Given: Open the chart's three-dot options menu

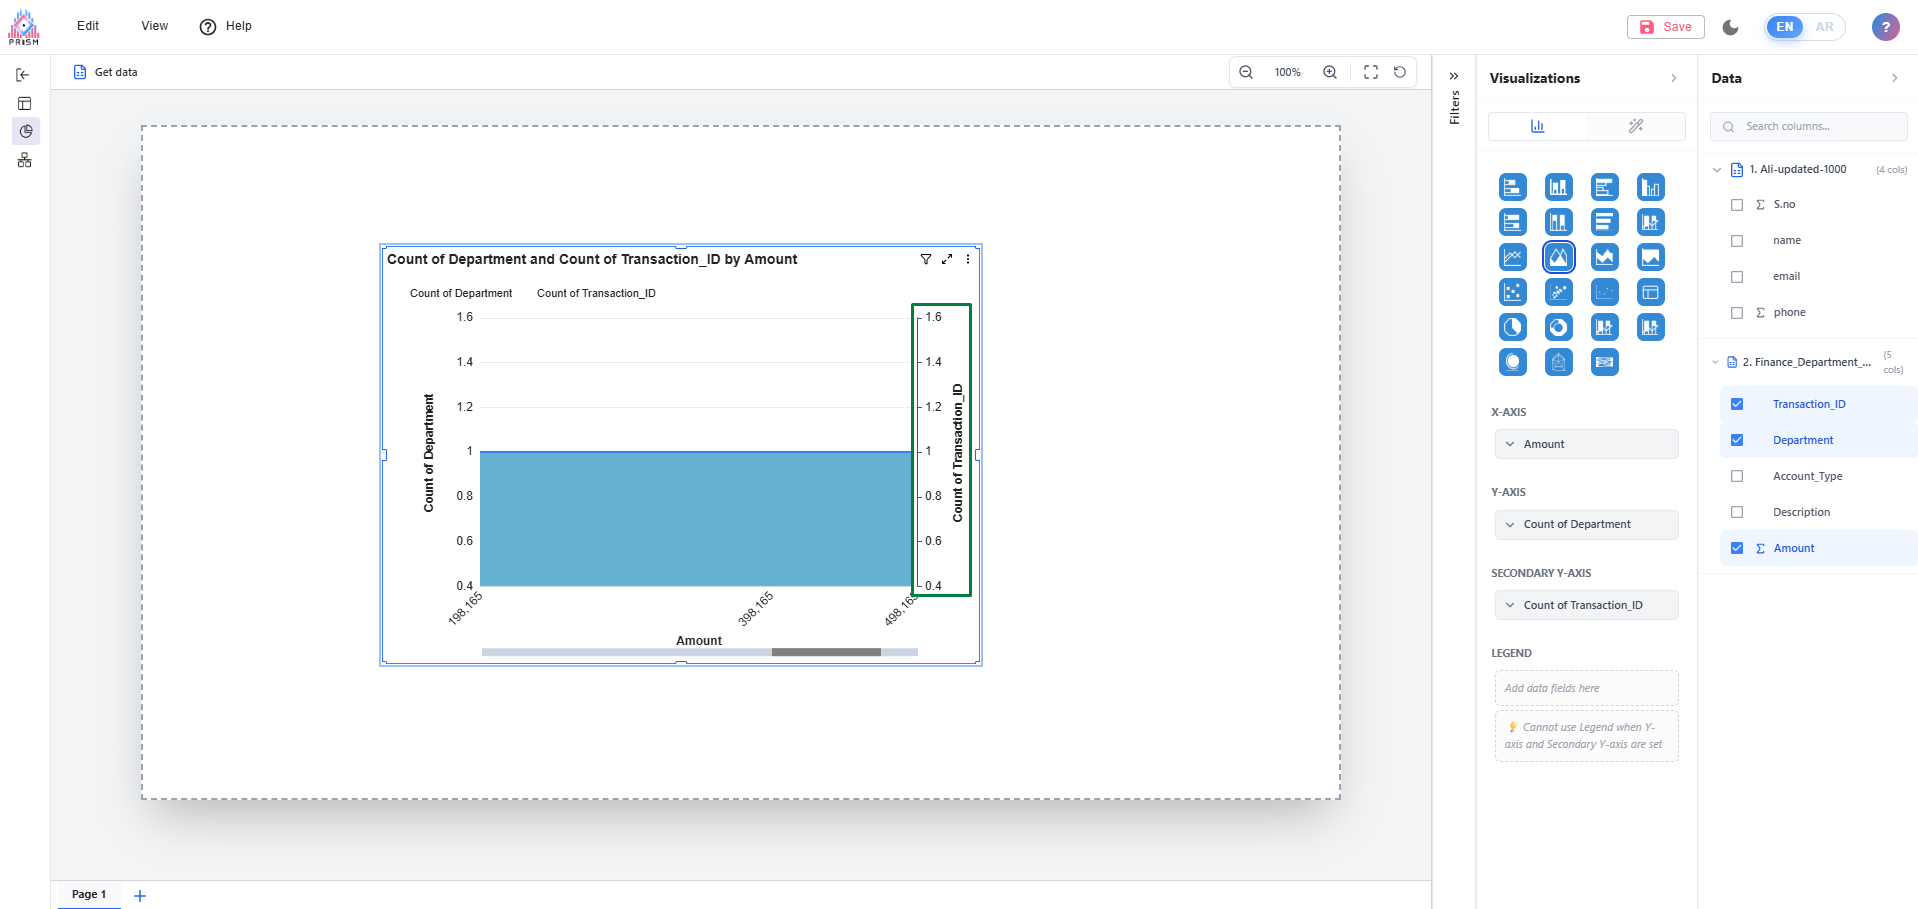Looking at the screenshot, I should 967,259.
